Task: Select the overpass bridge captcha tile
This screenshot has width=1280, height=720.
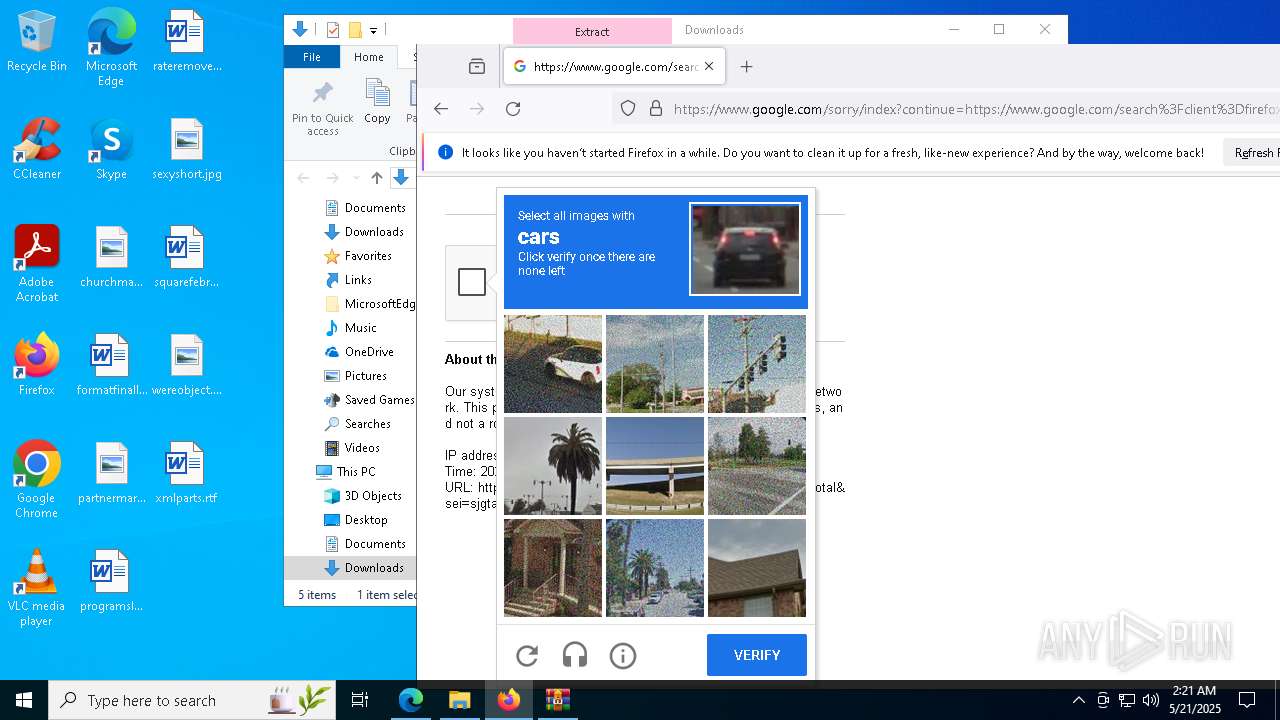Action: (655, 466)
